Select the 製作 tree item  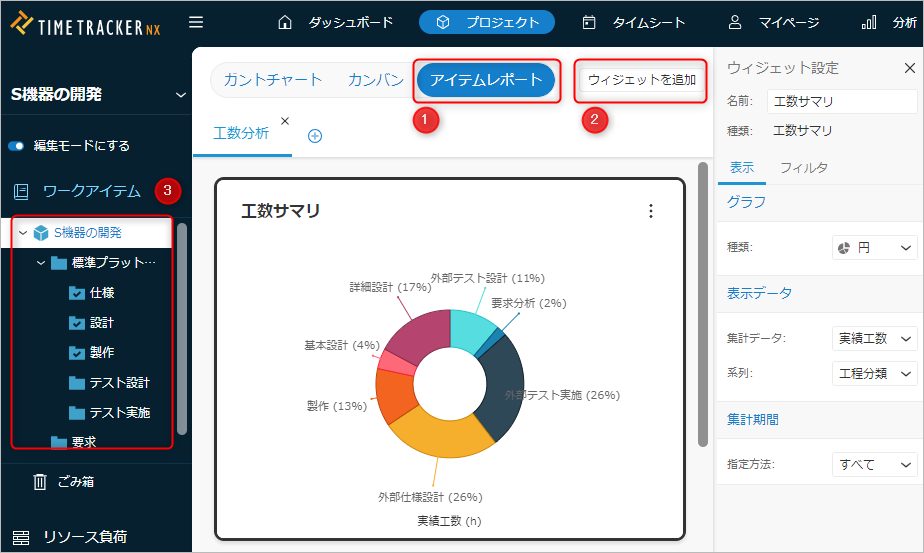tap(101, 353)
